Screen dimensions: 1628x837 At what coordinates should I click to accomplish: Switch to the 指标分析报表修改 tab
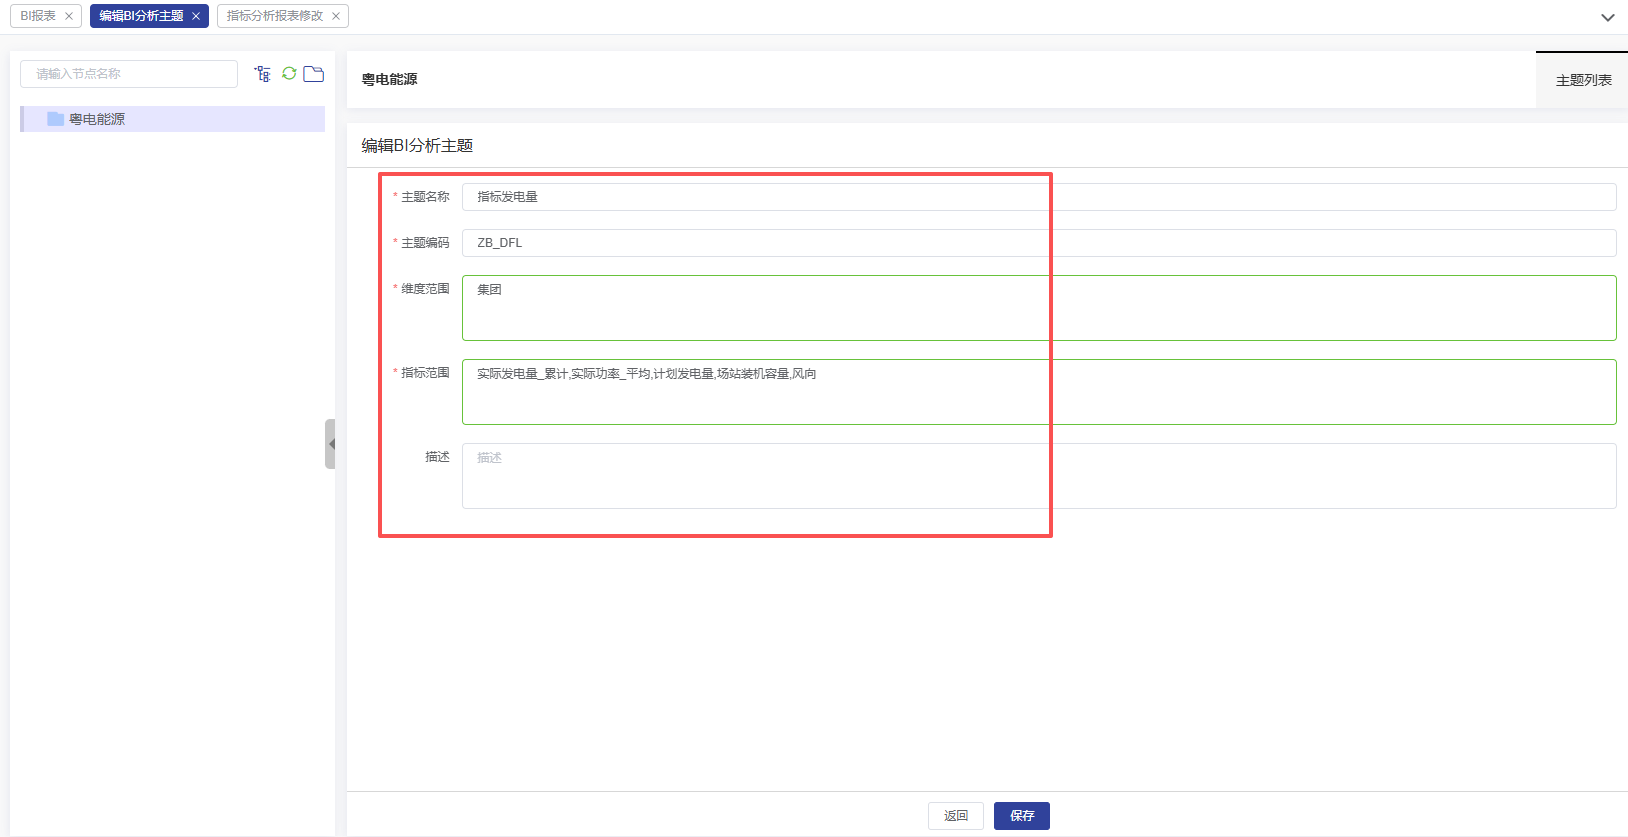(x=274, y=16)
